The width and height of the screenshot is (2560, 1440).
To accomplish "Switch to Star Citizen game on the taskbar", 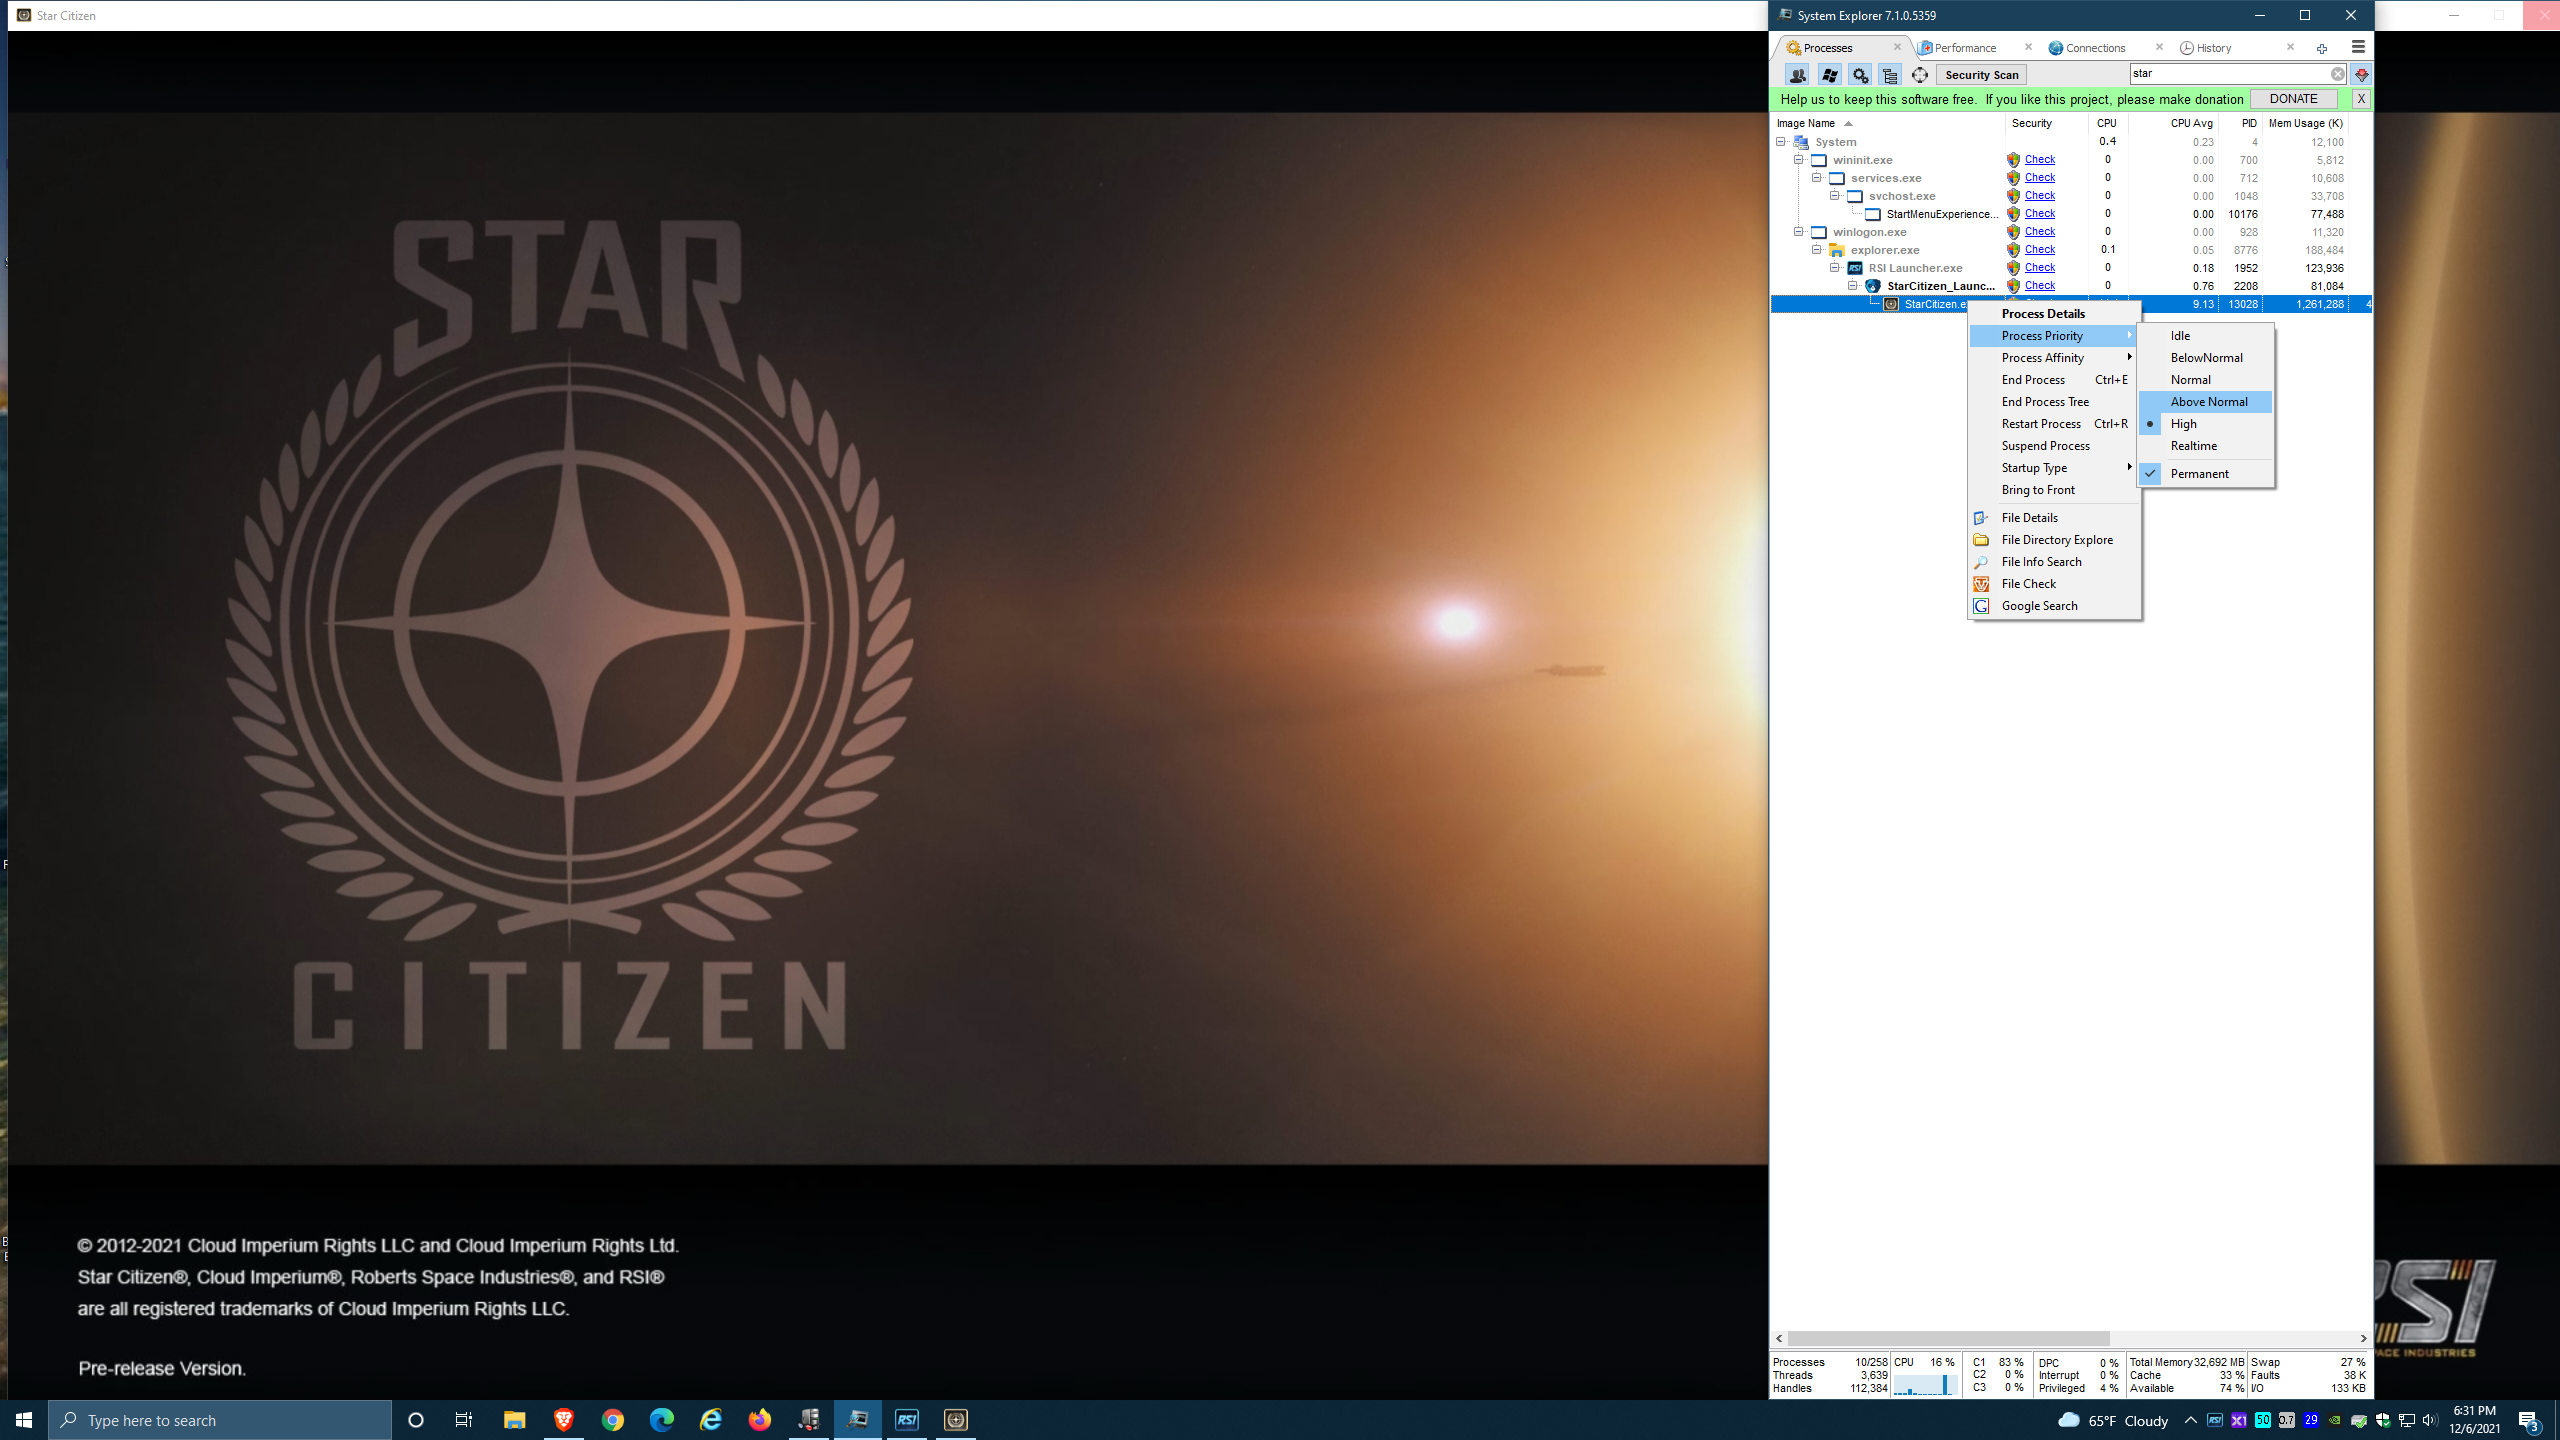I will click(x=956, y=1420).
